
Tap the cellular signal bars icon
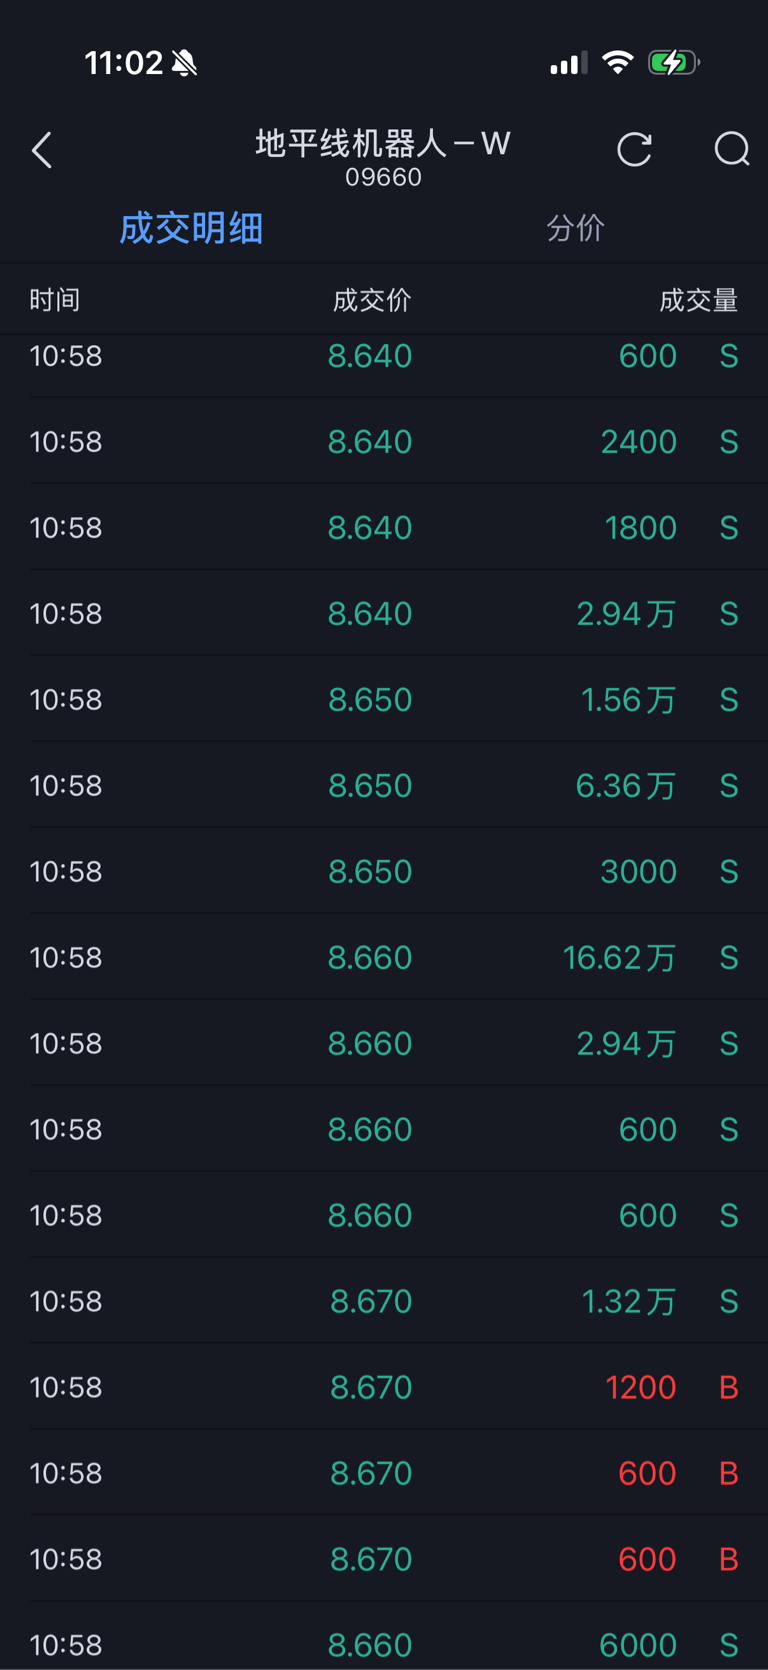(568, 64)
